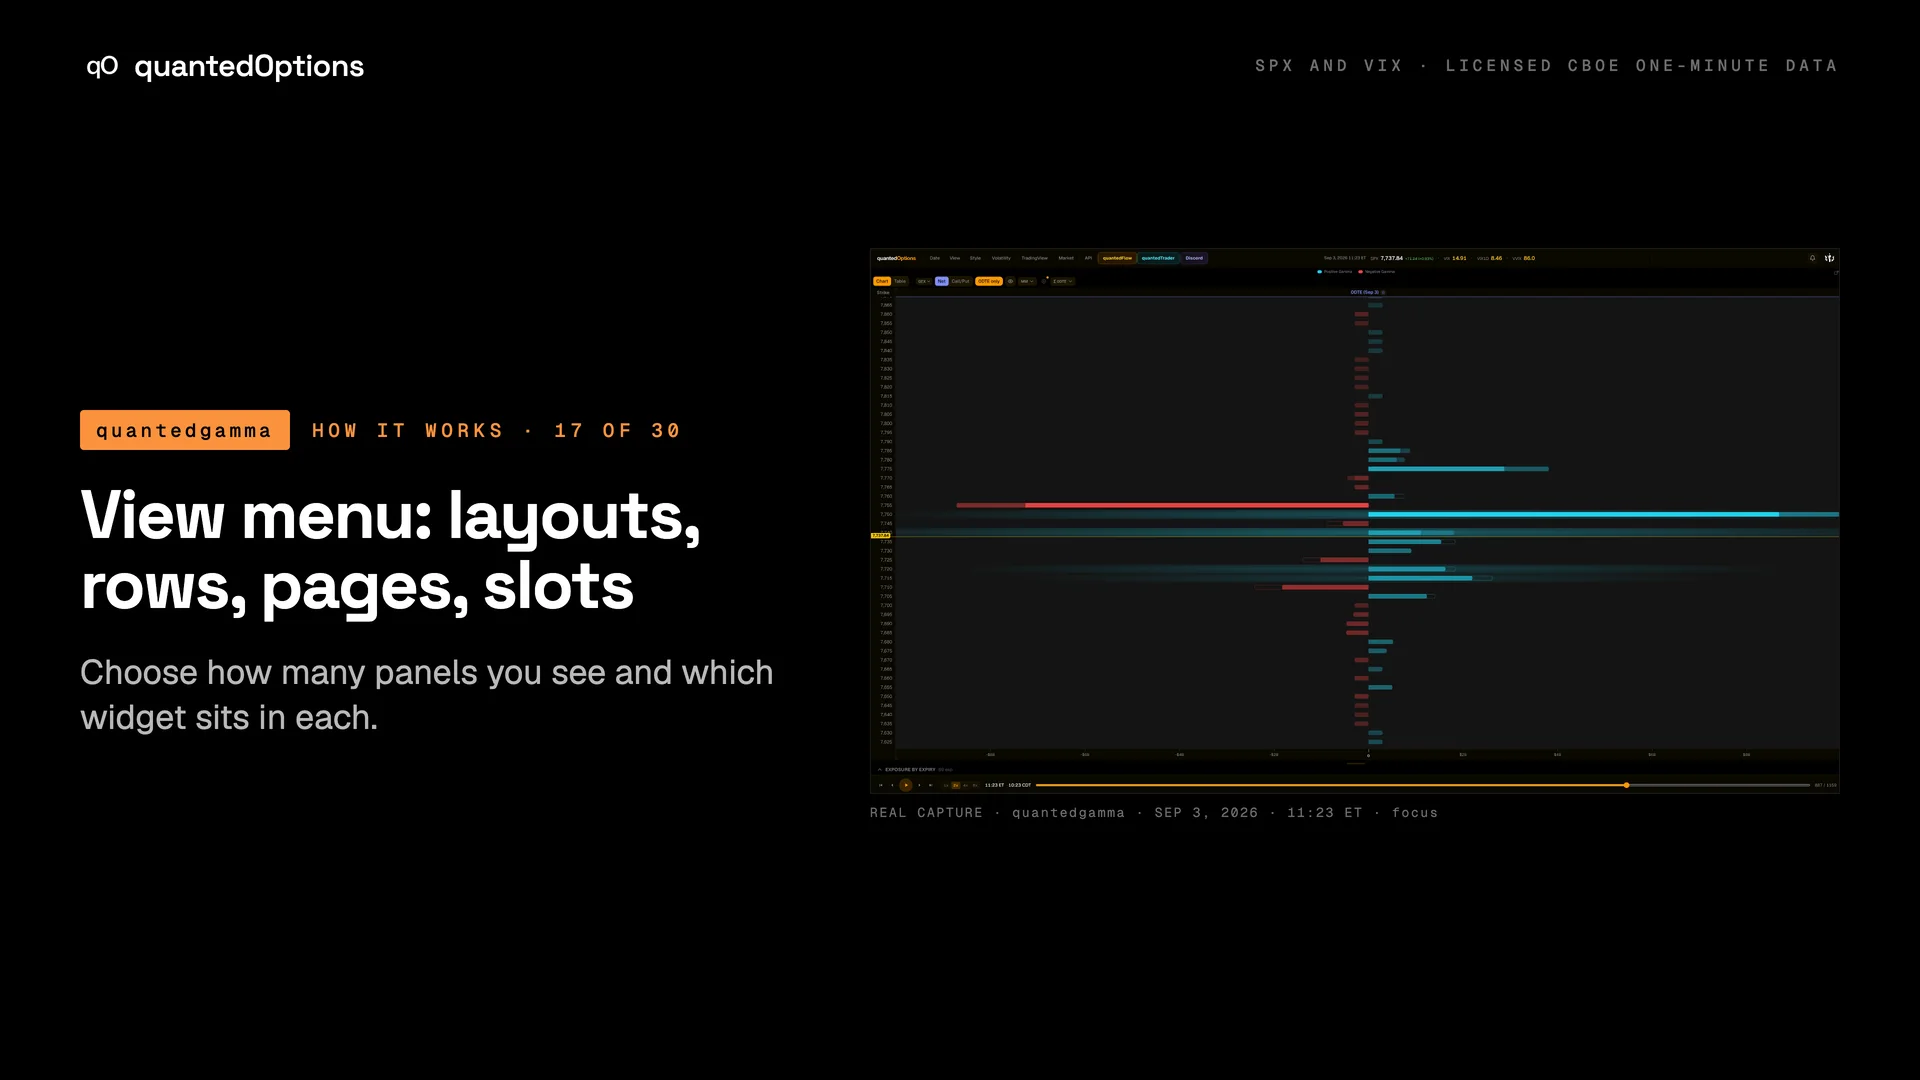The width and height of the screenshot is (1920, 1080).
Task: Toggle the Positive Gamma legend
Action: [1335, 271]
